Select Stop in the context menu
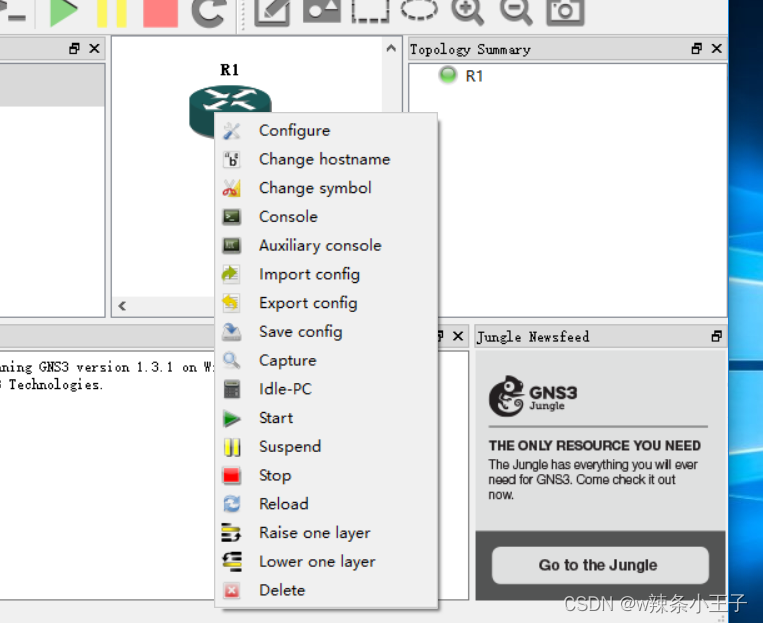 click(x=326, y=475)
